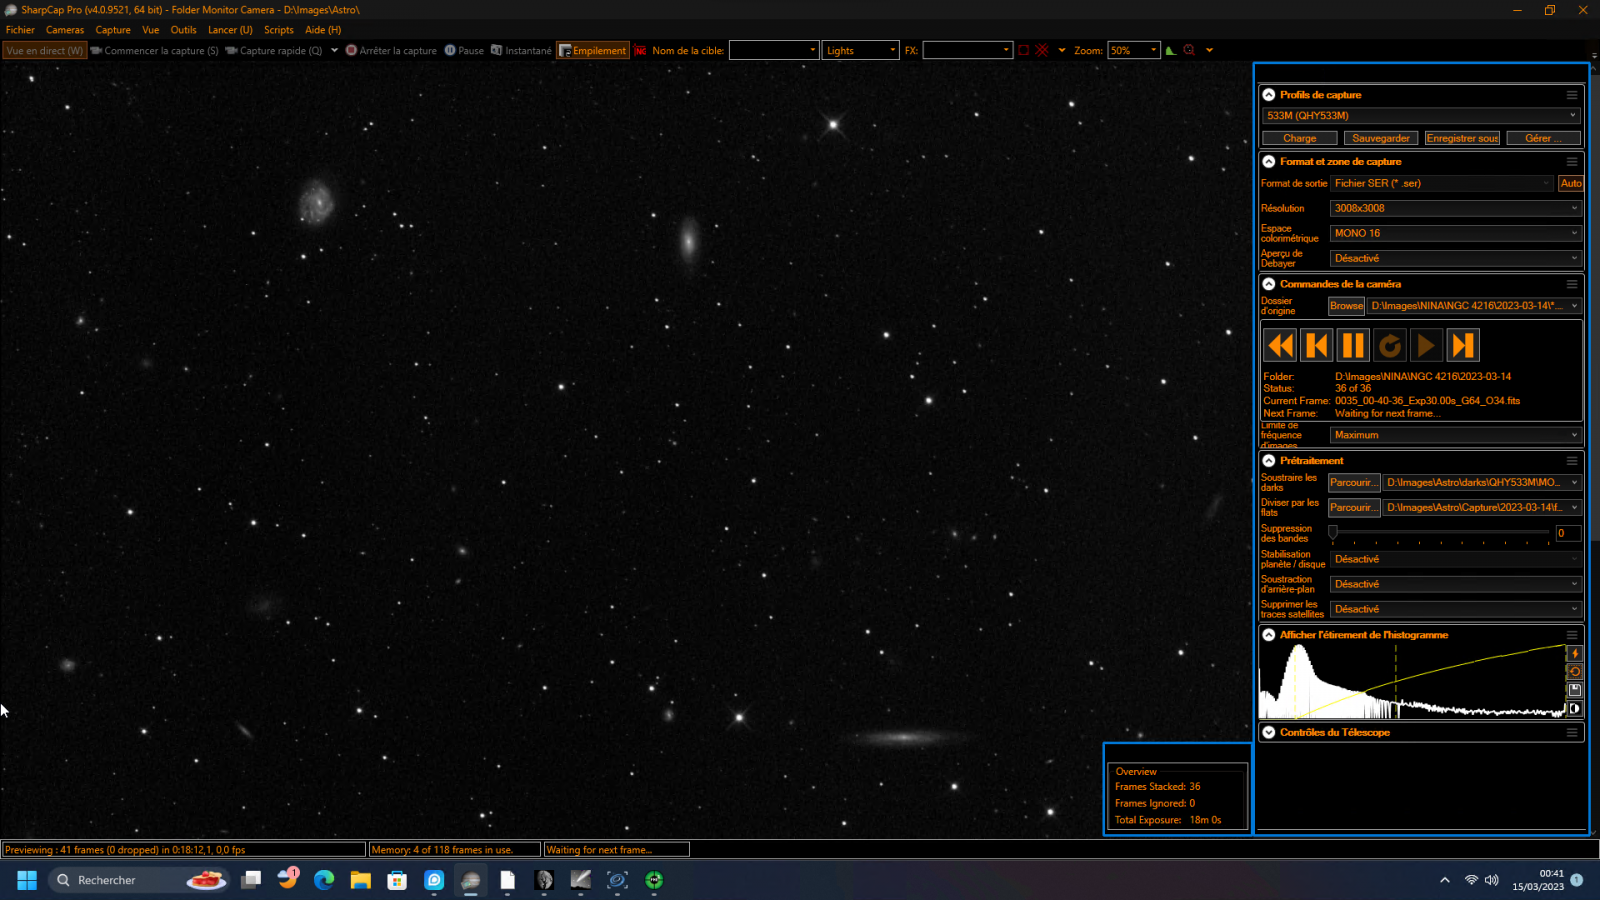Open the frame rate limit Maximum dropdown

1456,435
